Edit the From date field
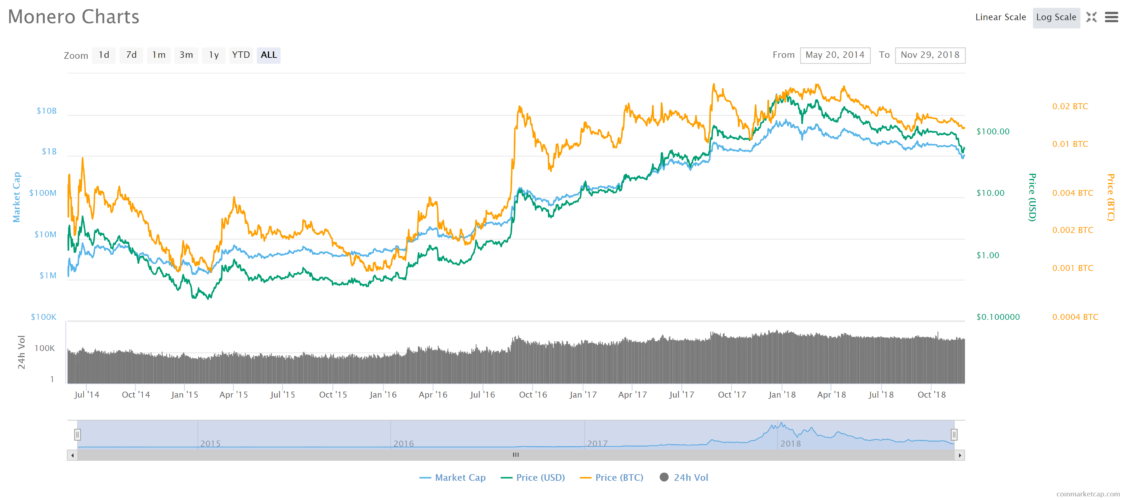 [x=835, y=55]
